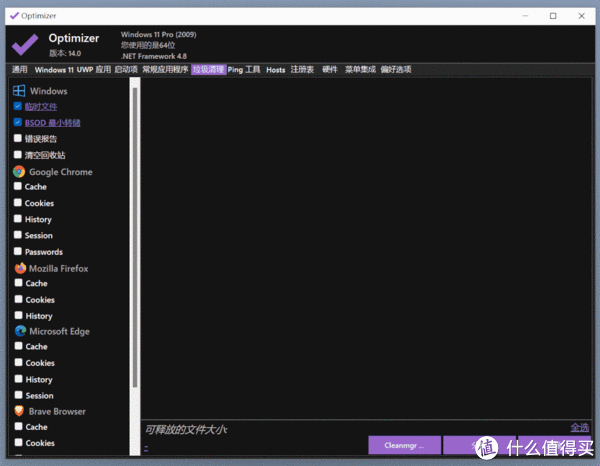Click the Brave Browser section heading

[57, 412]
